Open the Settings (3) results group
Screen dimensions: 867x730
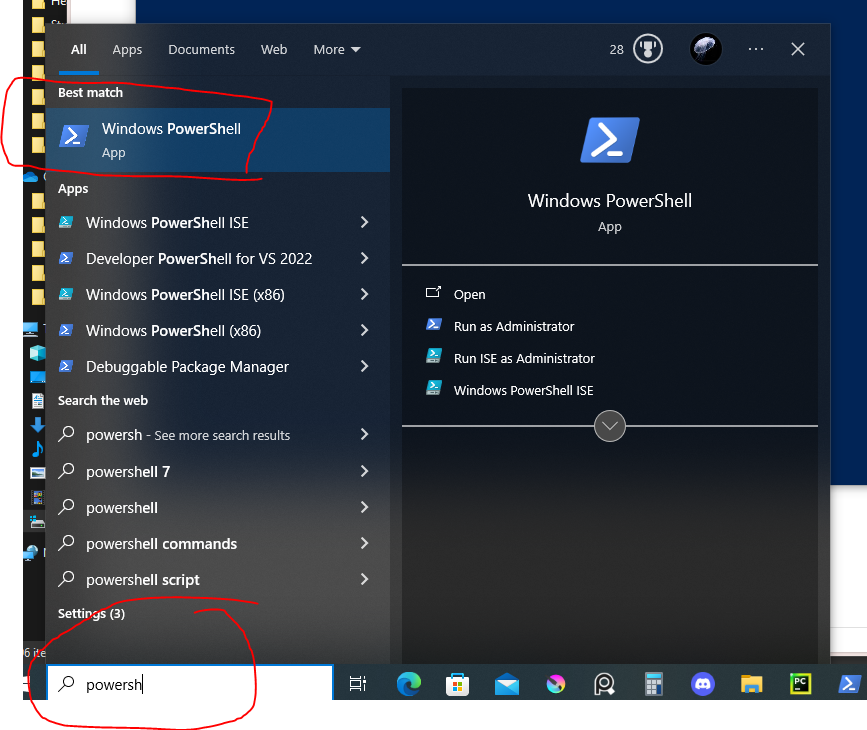pos(91,613)
